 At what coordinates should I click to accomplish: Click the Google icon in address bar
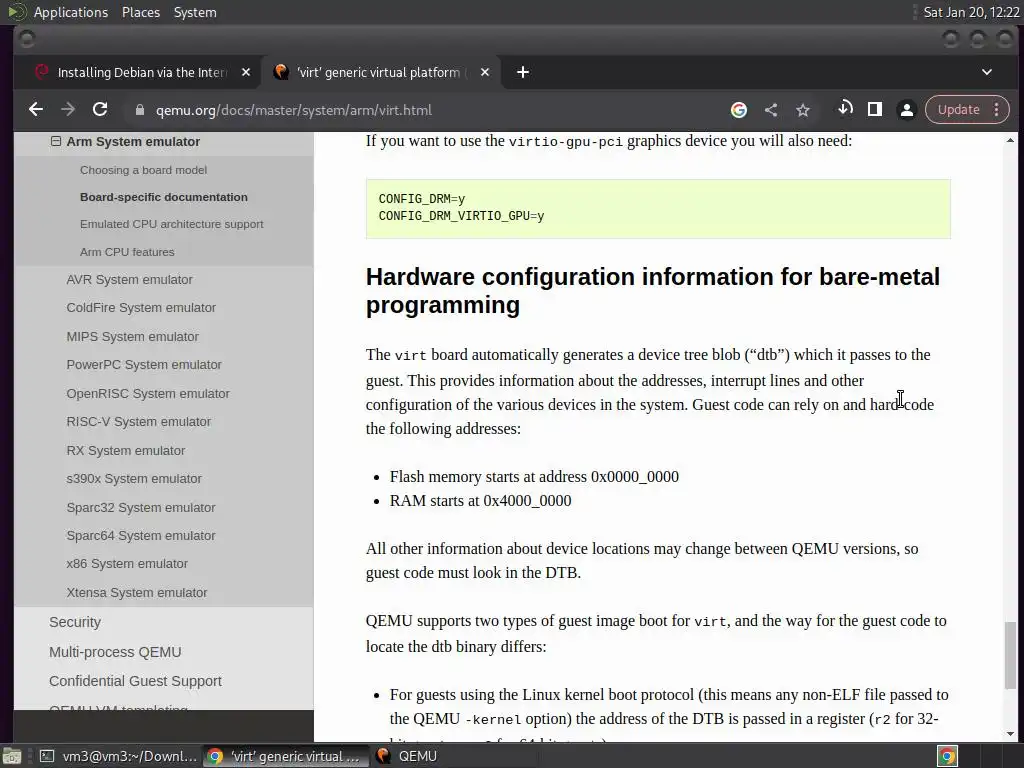tap(739, 110)
